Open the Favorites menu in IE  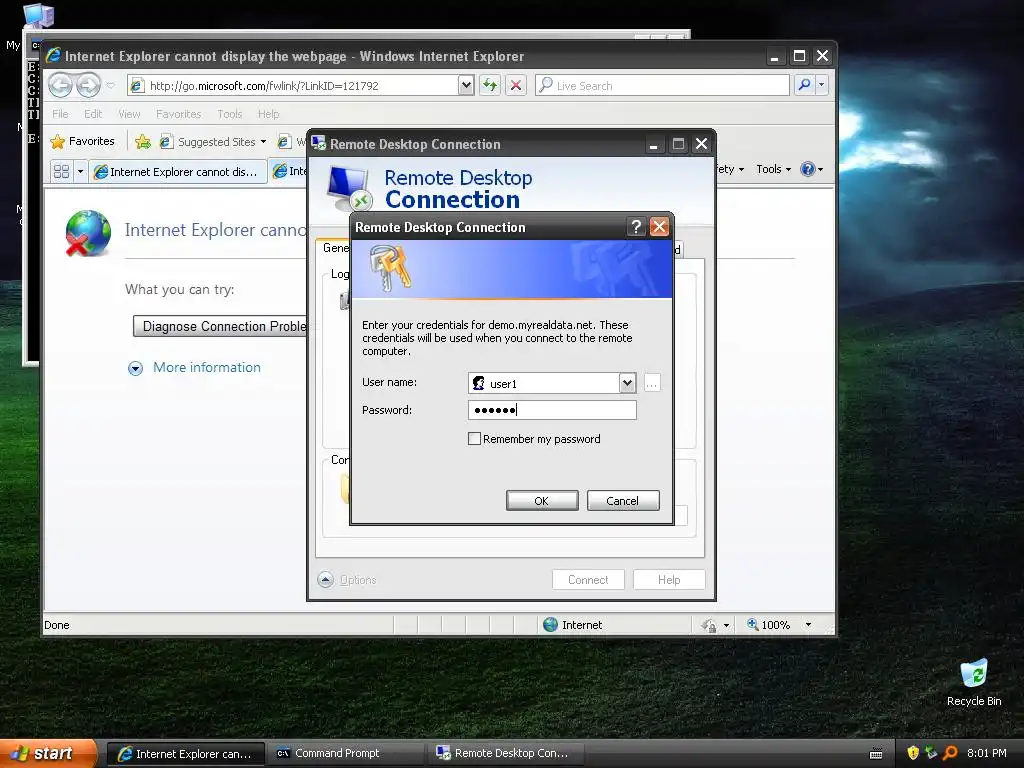coord(178,114)
